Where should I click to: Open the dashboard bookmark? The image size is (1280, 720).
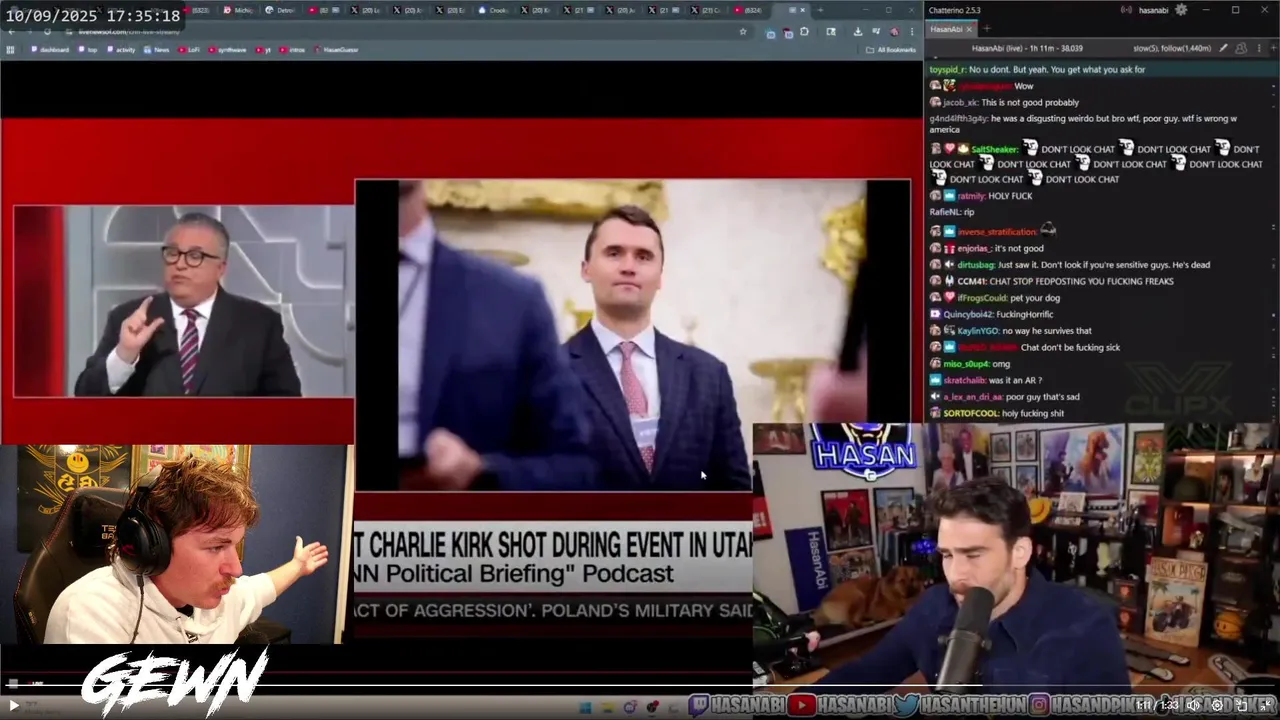tap(50, 49)
